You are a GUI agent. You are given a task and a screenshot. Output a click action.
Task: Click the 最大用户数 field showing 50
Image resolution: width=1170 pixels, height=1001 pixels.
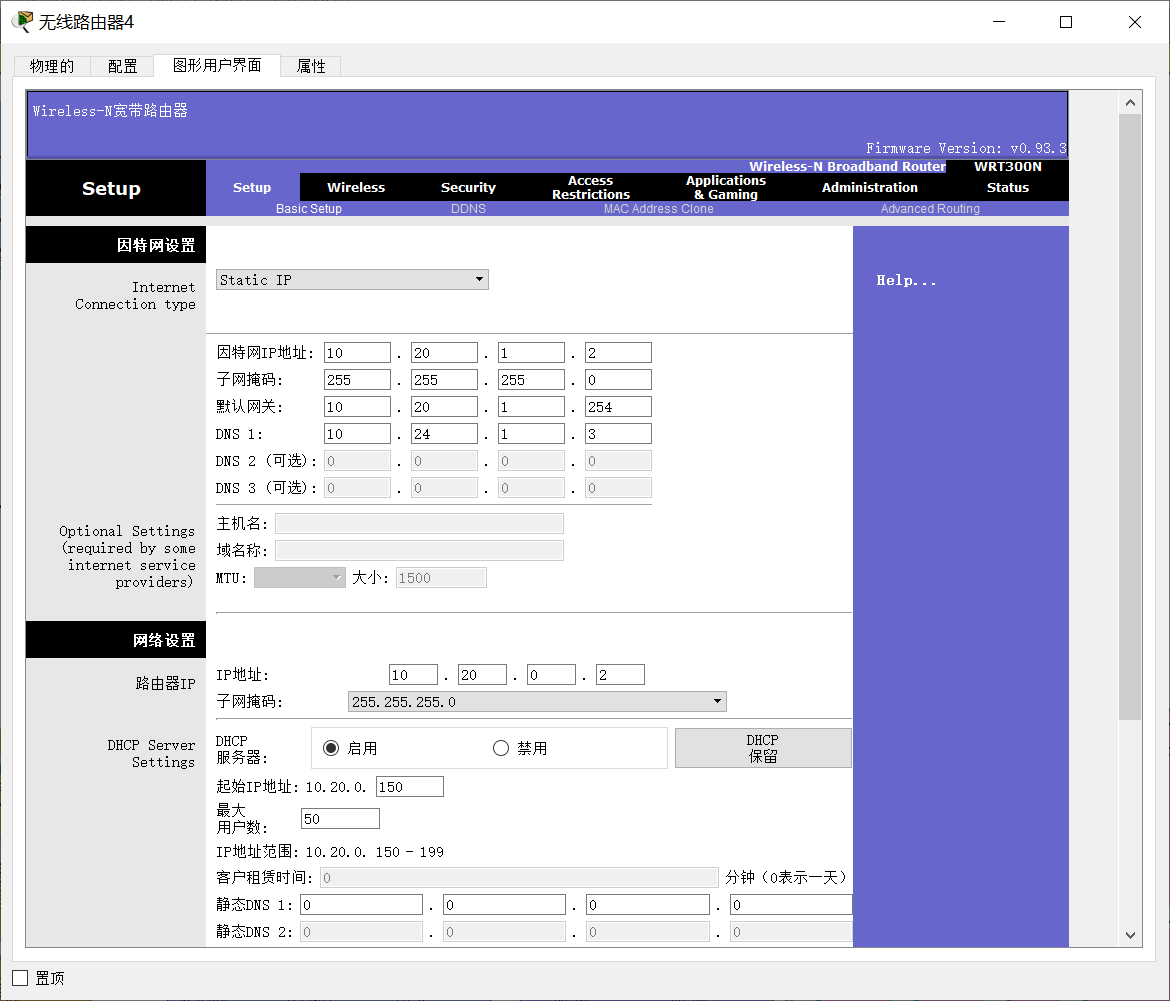coord(340,818)
